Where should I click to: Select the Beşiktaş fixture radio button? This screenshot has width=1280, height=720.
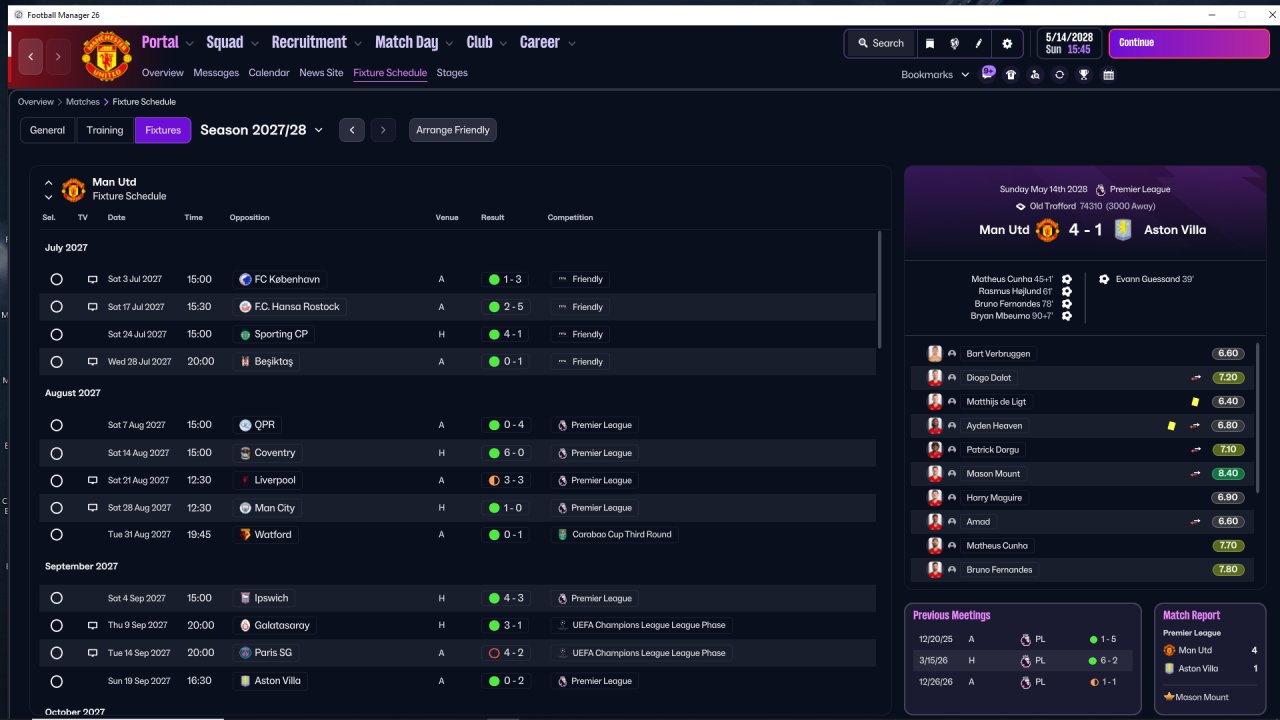pos(56,362)
